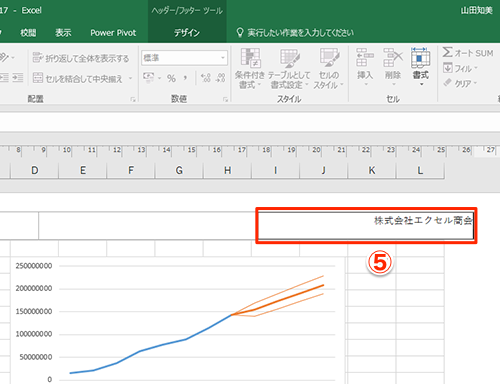Select column D header
Image resolution: width=500 pixels, height=384 pixels.
tap(34, 170)
